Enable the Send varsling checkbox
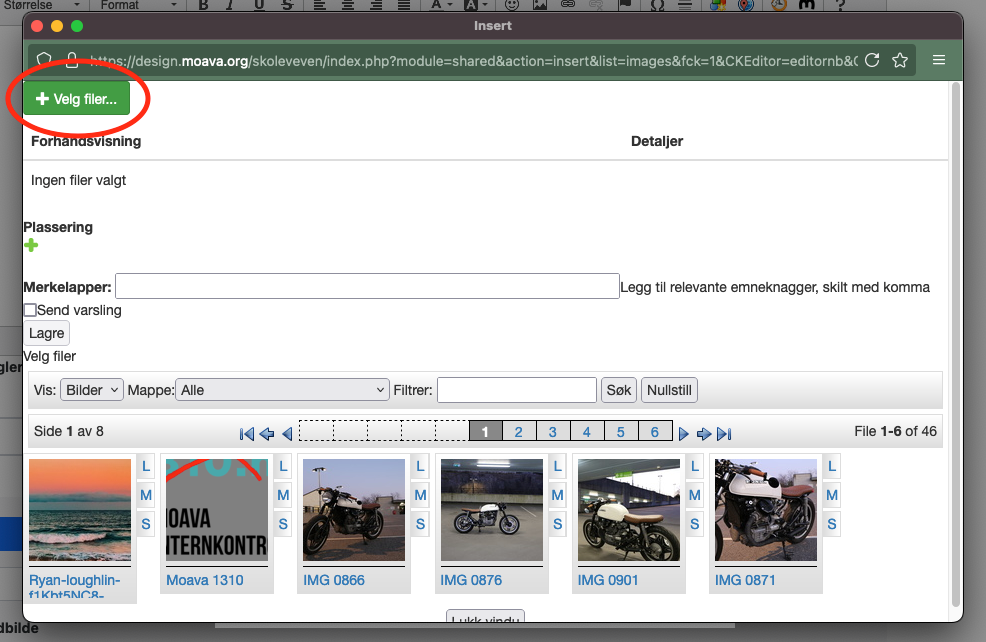This screenshot has width=986, height=642. pyautogui.click(x=30, y=311)
